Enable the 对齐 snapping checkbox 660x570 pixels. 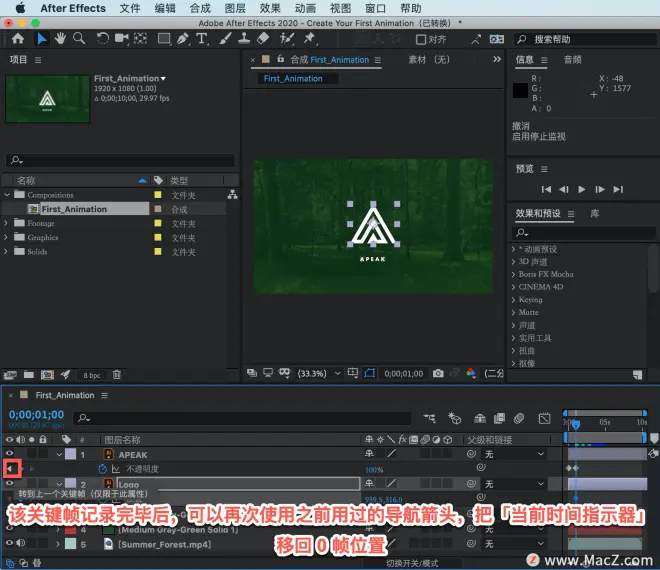click(x=420, y=40)
